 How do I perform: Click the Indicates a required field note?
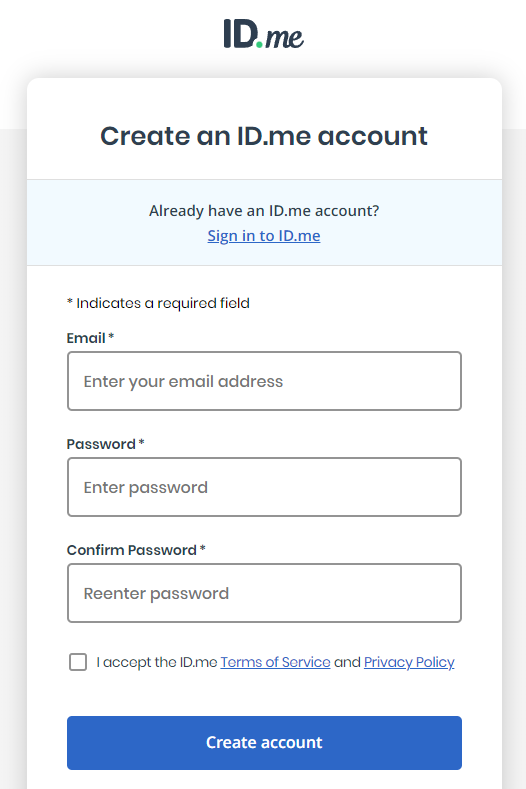(x=158, y=303)
